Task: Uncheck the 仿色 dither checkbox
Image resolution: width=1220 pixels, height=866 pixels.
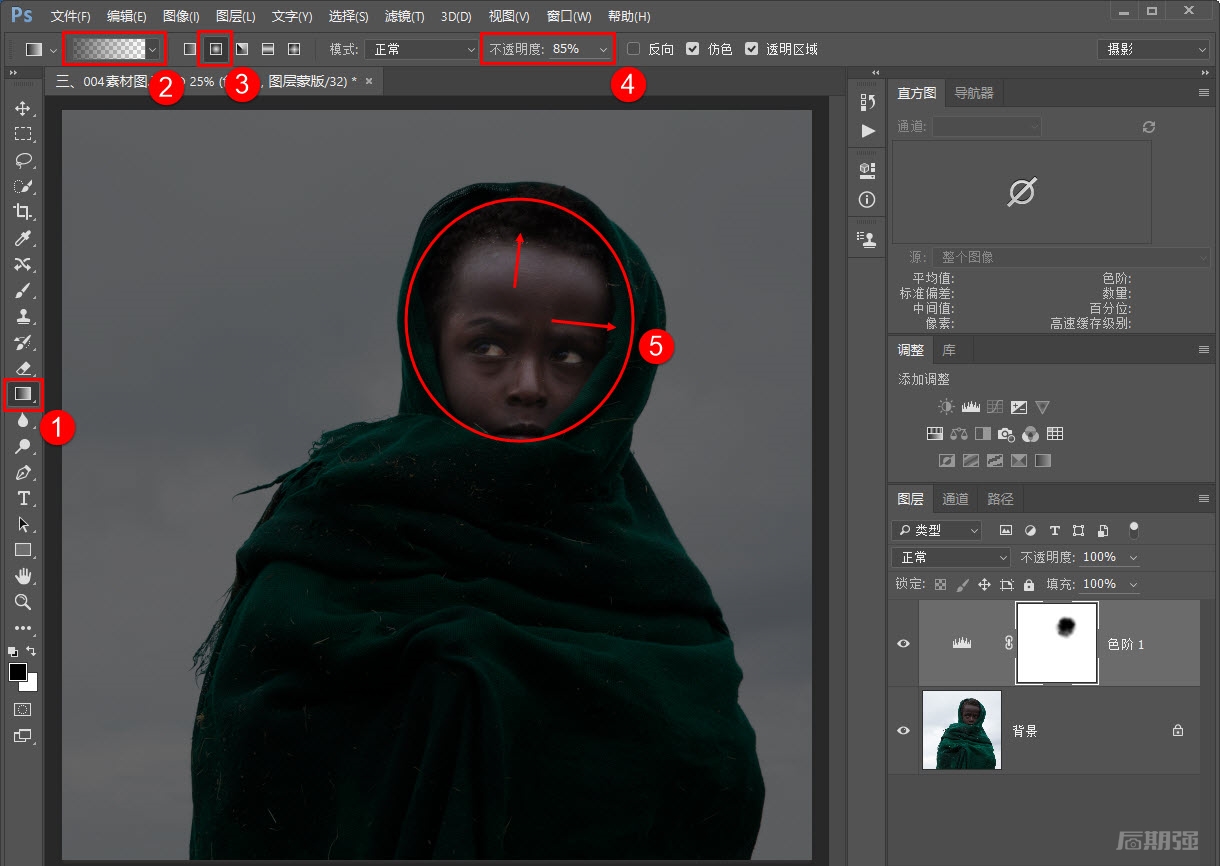Action: 692,49
